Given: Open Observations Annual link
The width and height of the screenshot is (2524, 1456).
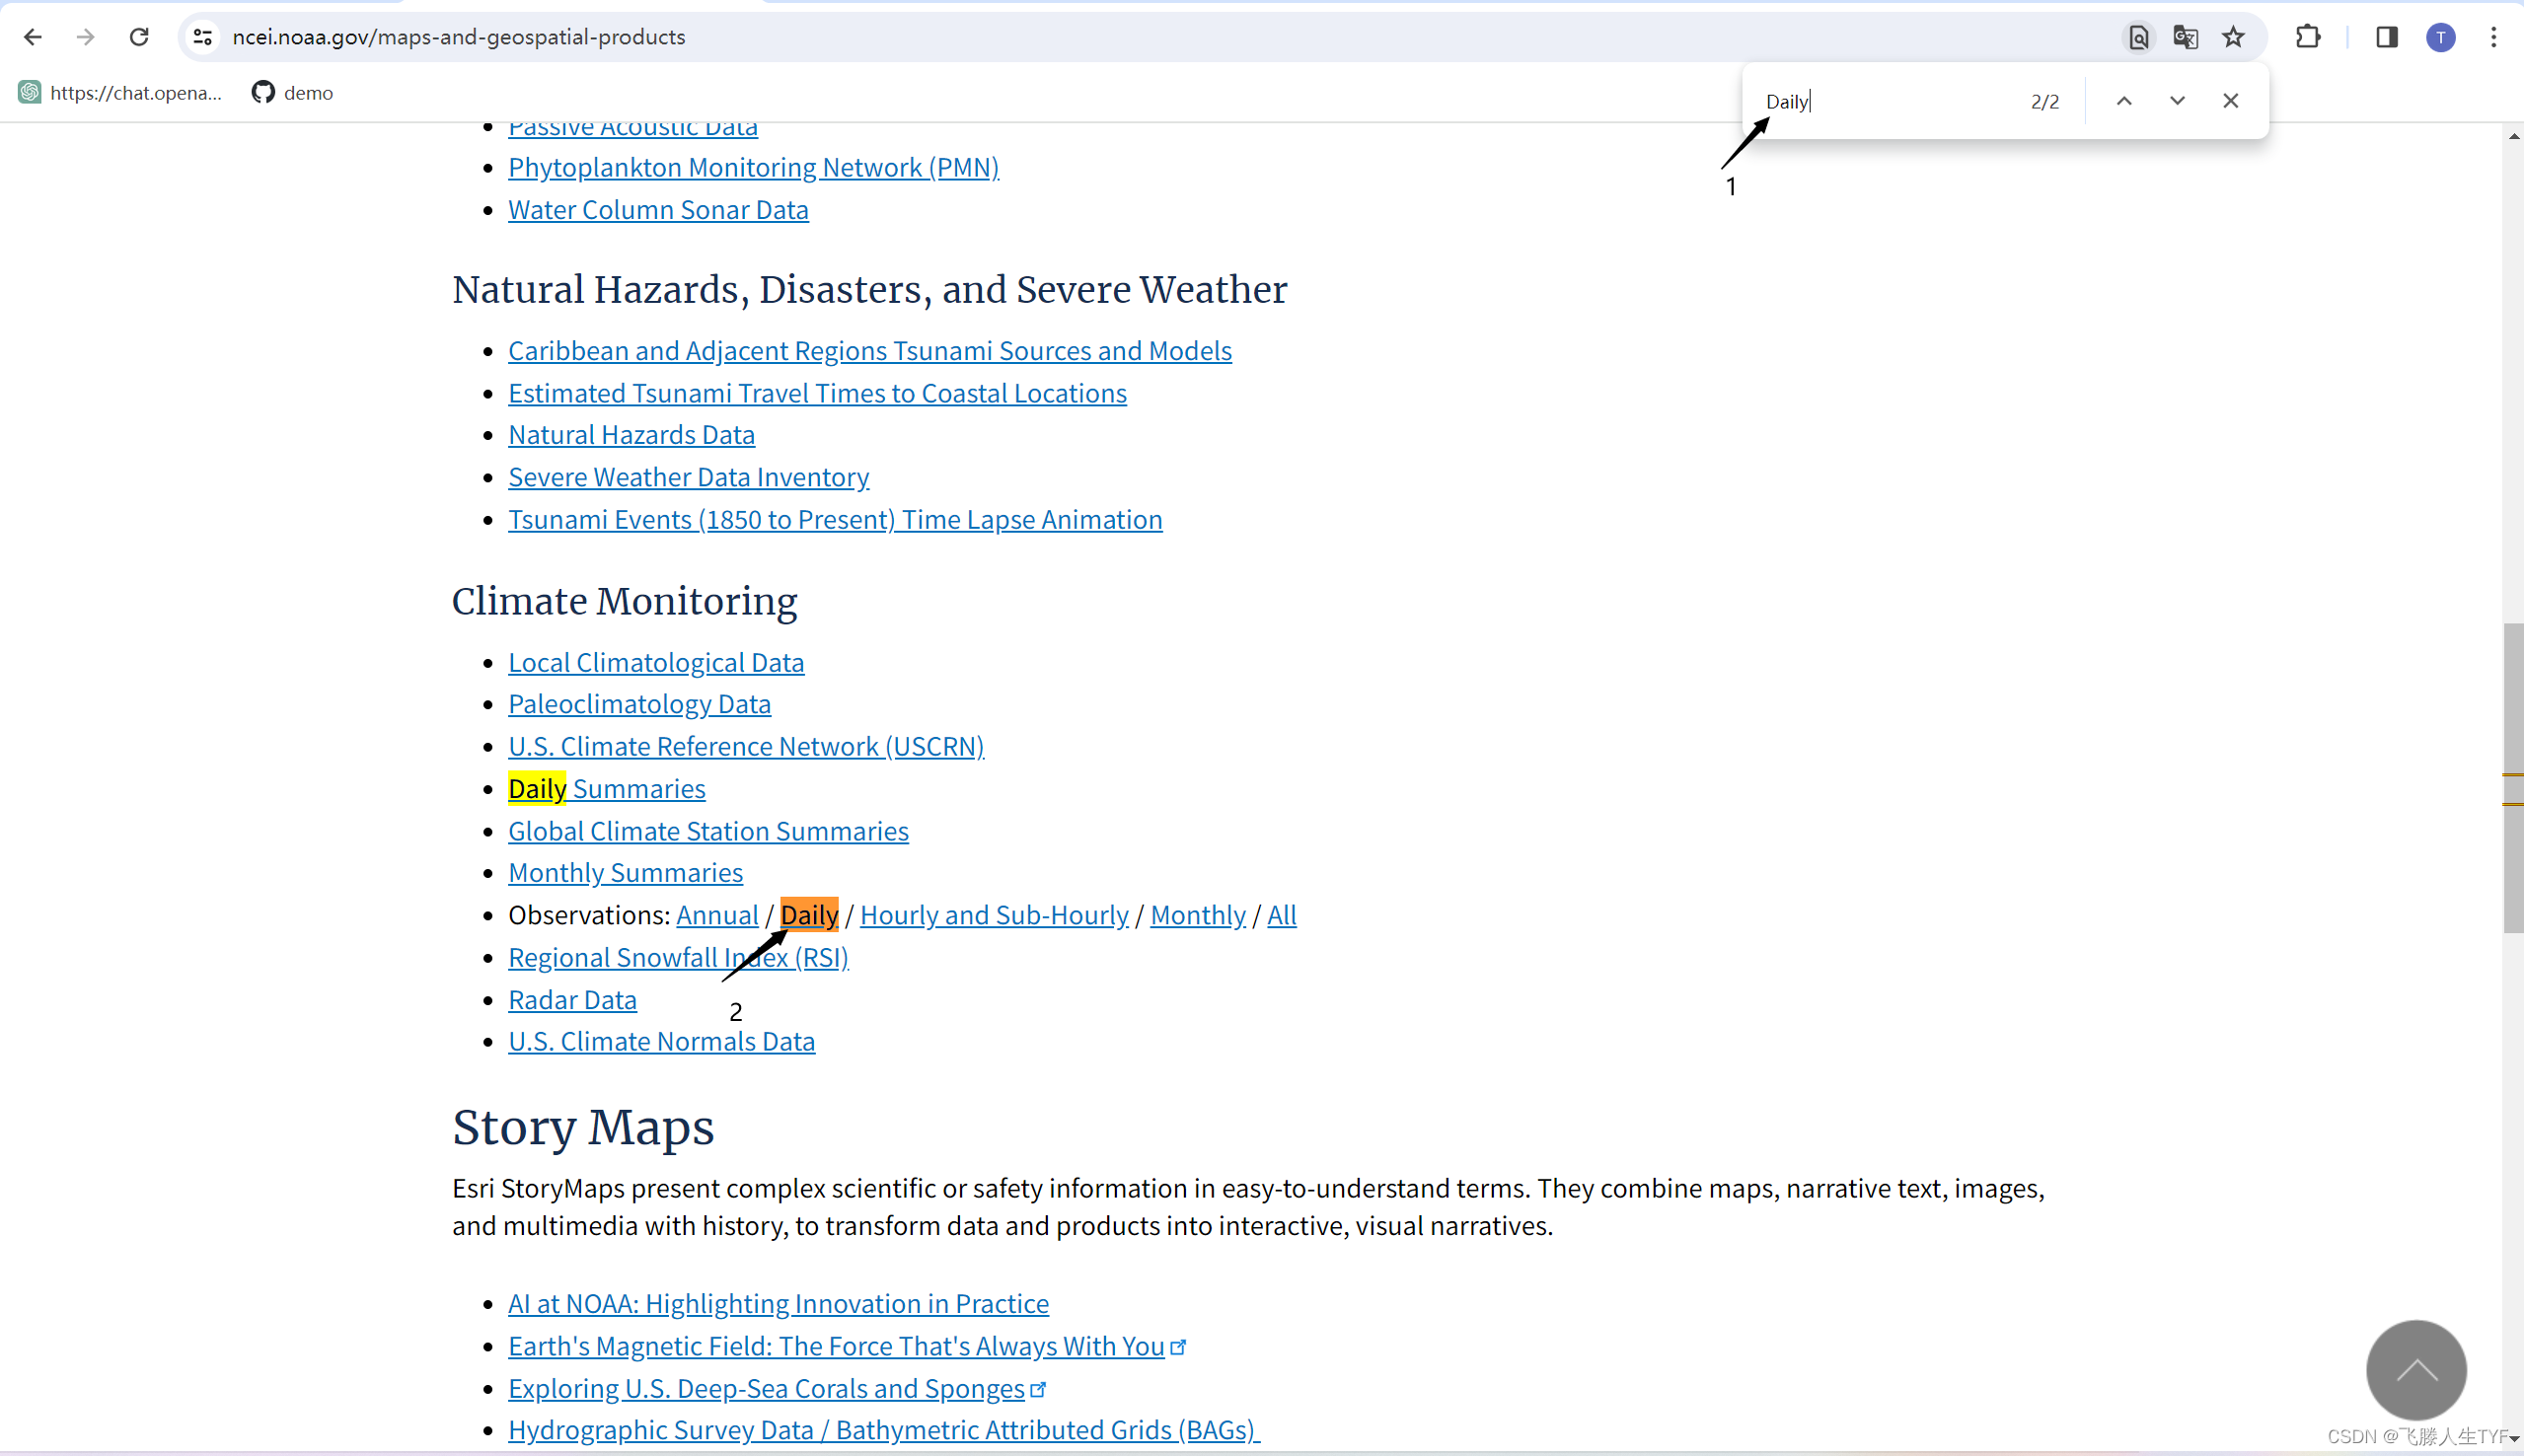Looking at the screenshot, I should [x=717, y=915].
